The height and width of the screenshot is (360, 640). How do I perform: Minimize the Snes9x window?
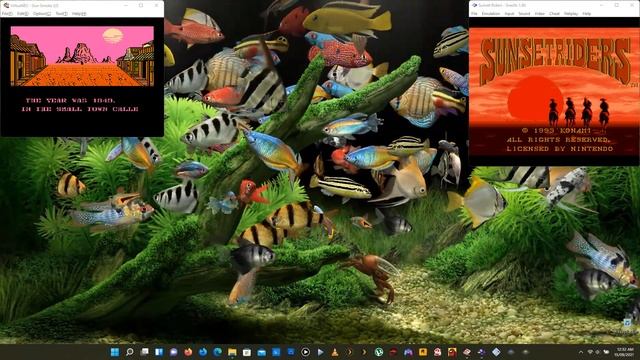602,5
